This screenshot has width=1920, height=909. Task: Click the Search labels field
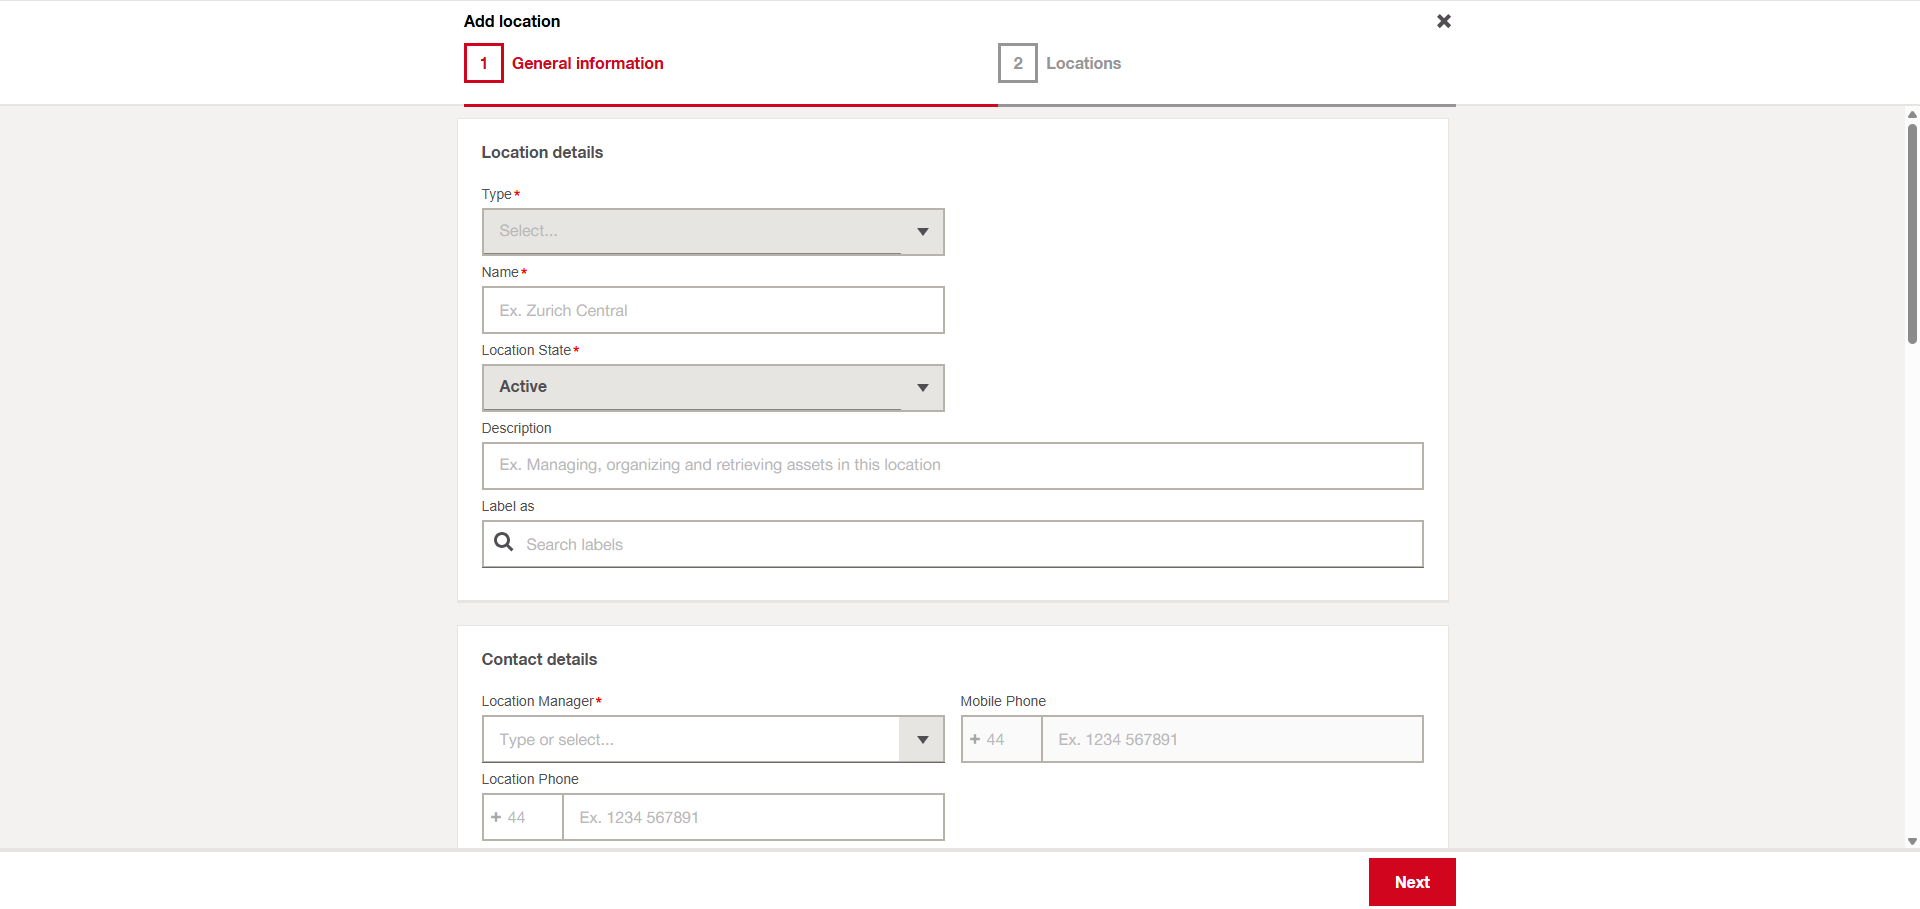[x=965, y=544]
